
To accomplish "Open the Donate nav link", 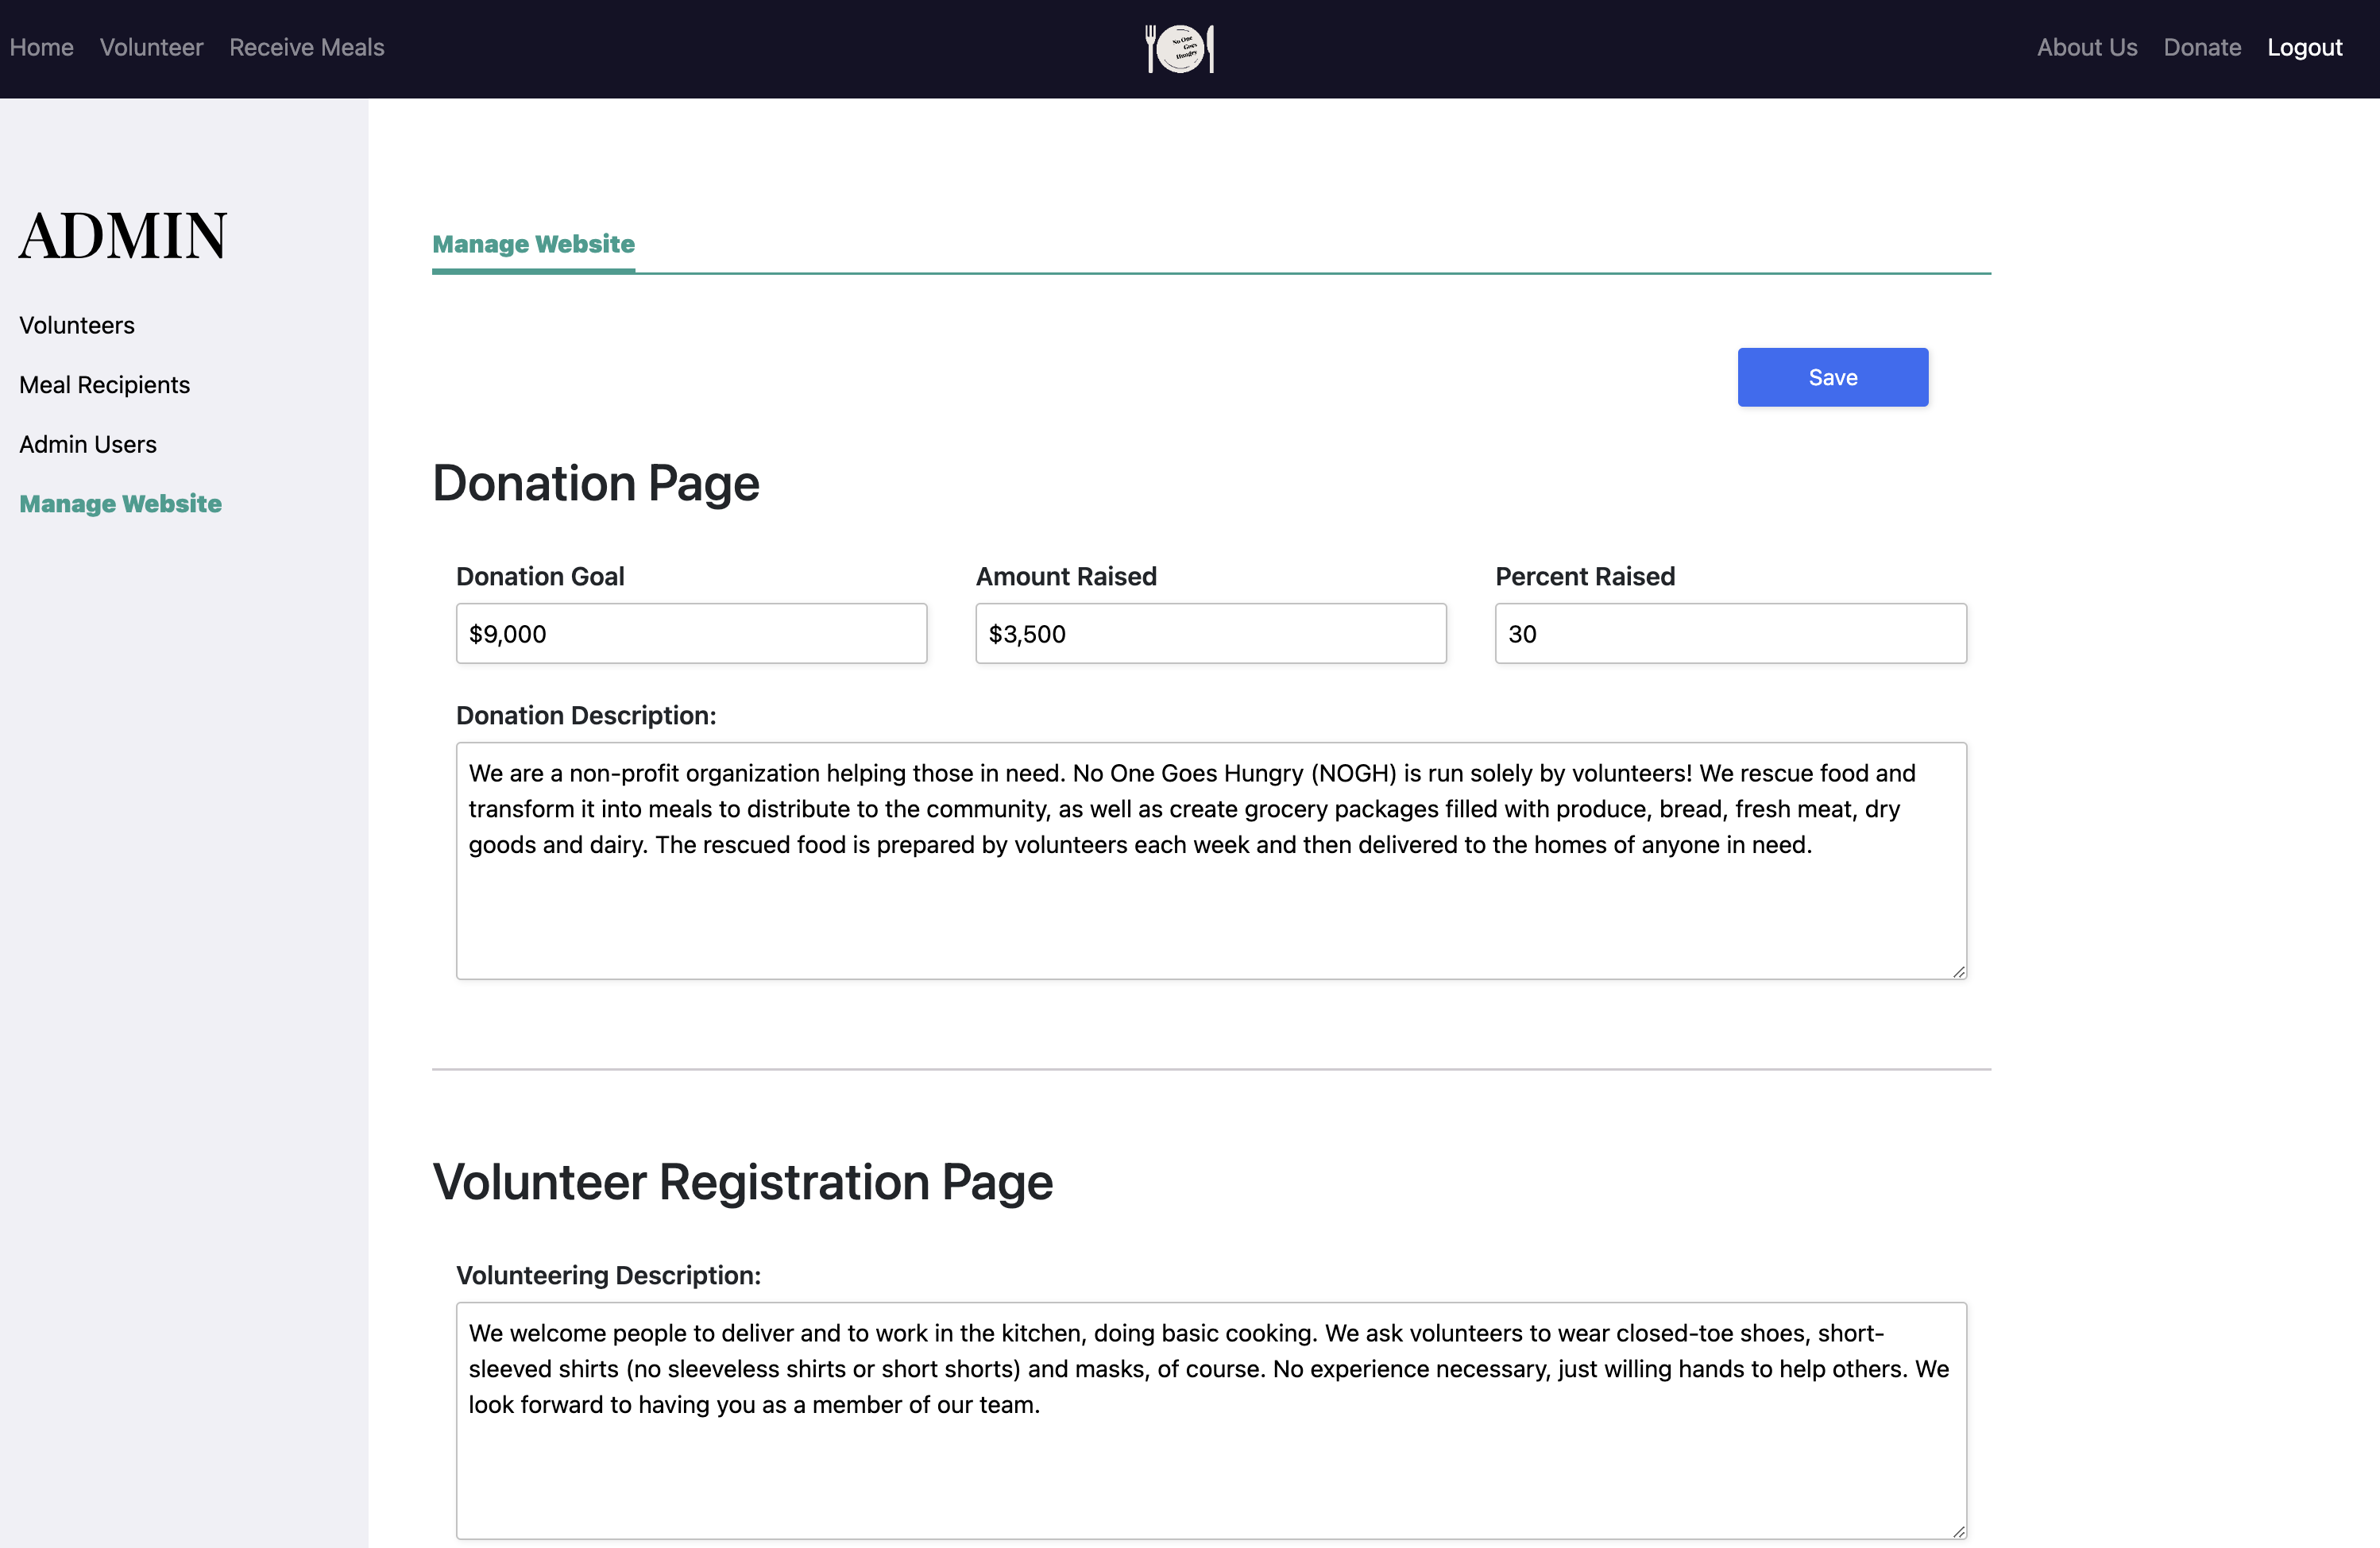I will tap(2201, 47).
